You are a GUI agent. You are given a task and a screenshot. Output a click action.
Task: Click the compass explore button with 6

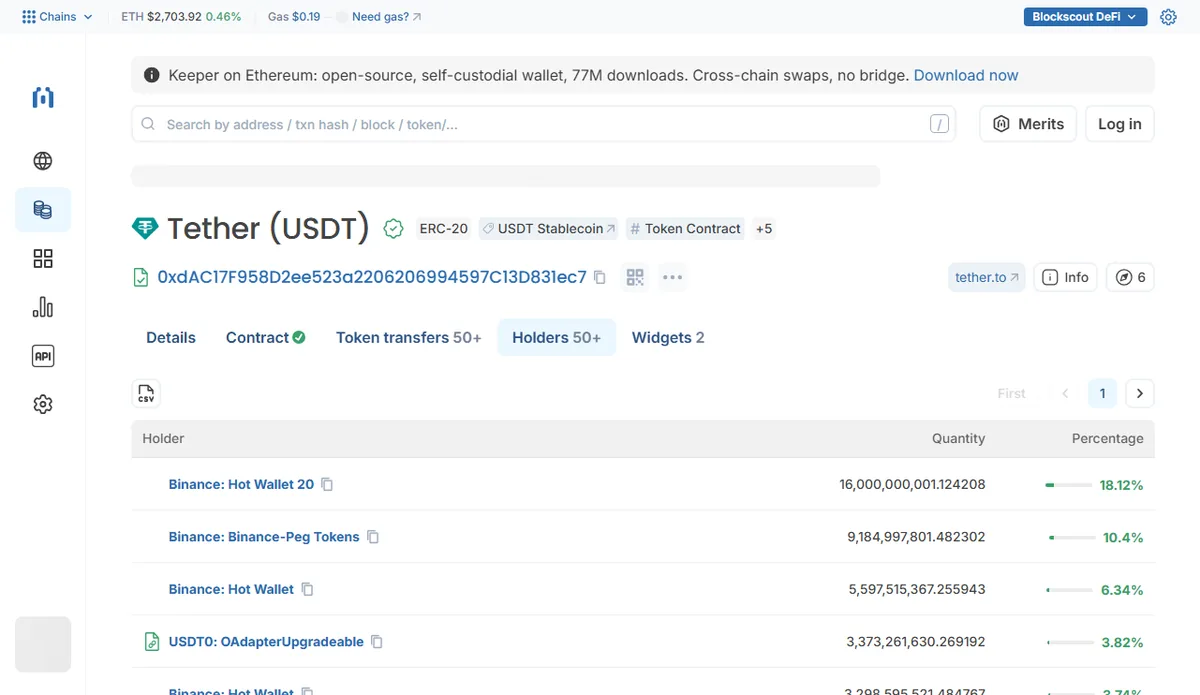coord(1130,277)
